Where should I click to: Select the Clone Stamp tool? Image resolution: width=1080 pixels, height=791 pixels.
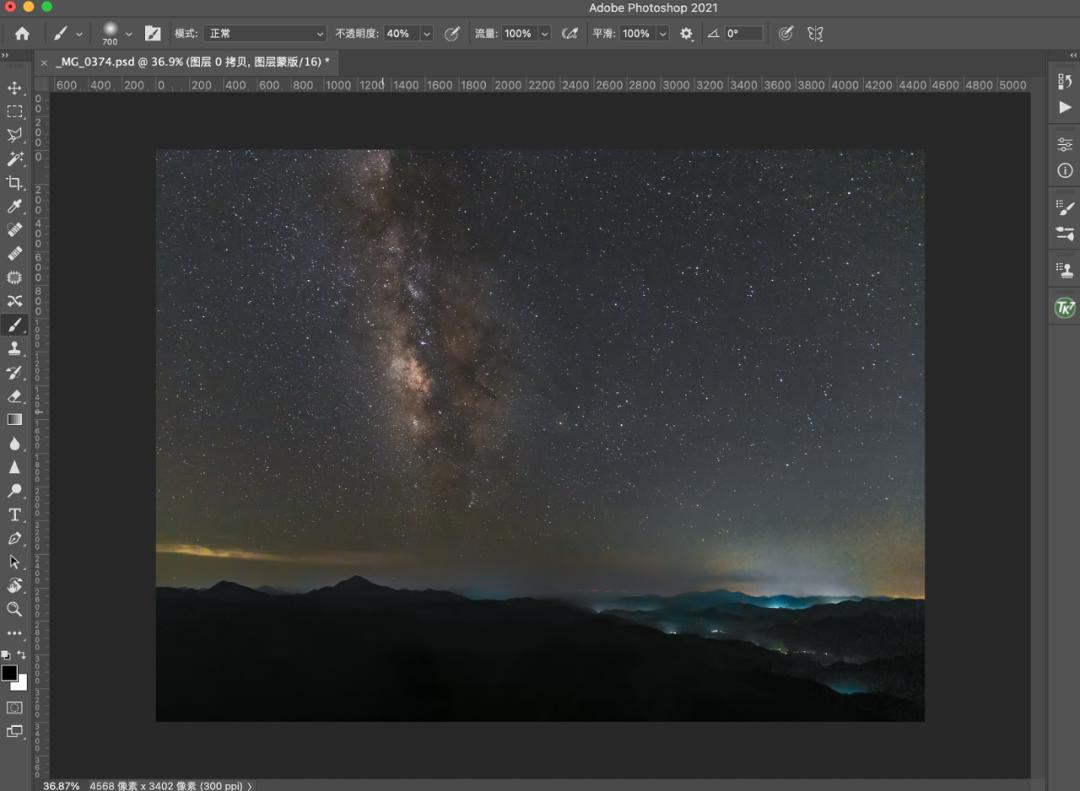[14, 348]
